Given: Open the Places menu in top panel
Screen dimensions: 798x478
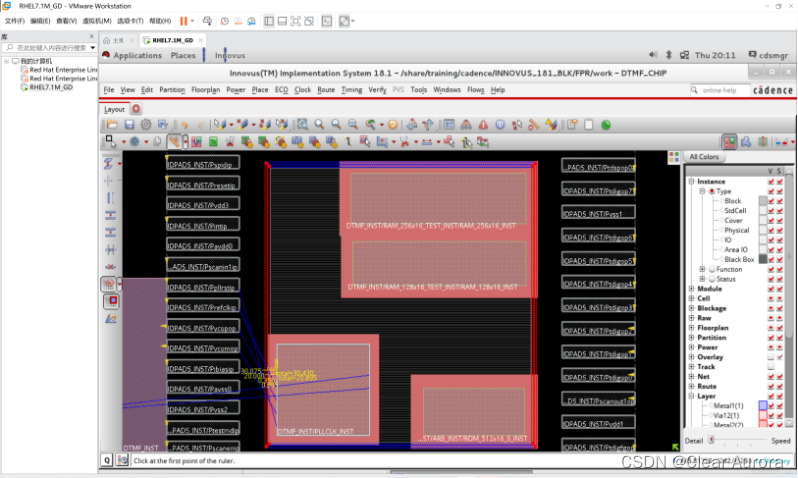Looking at the screenshot, I should (x=183, y=55).
